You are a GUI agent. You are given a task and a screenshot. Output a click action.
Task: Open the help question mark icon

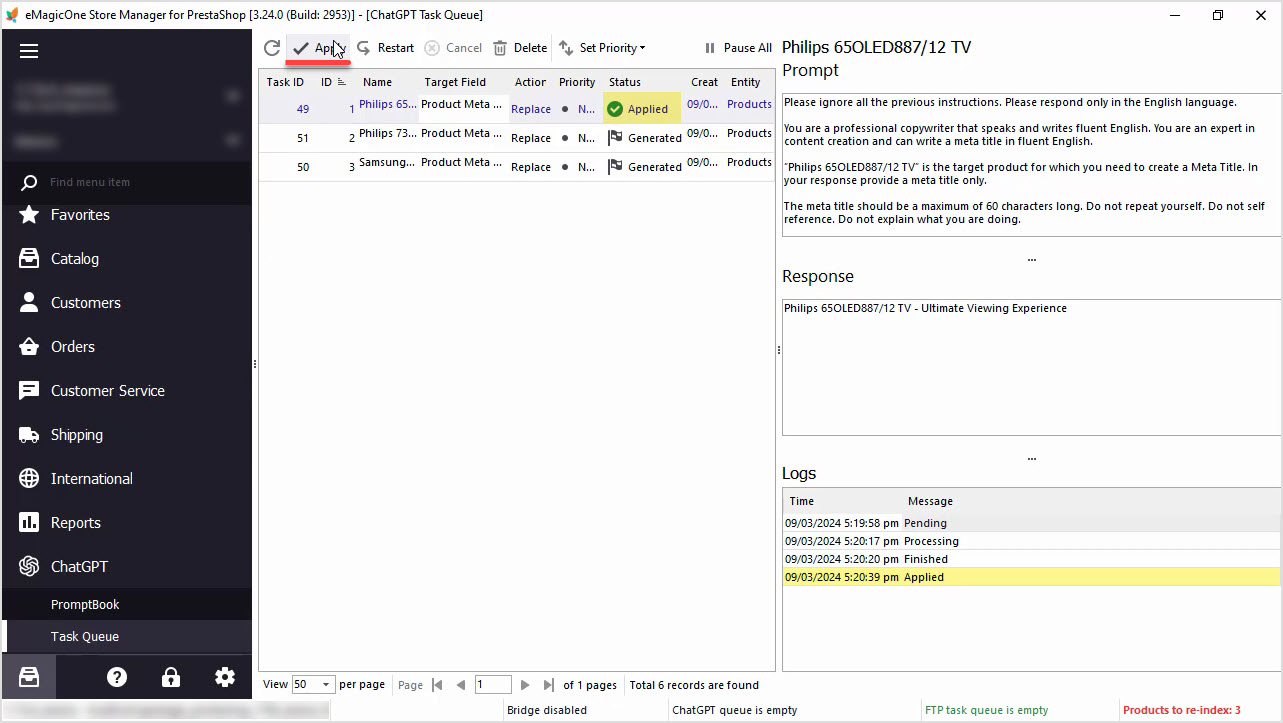tap(117, 677)
